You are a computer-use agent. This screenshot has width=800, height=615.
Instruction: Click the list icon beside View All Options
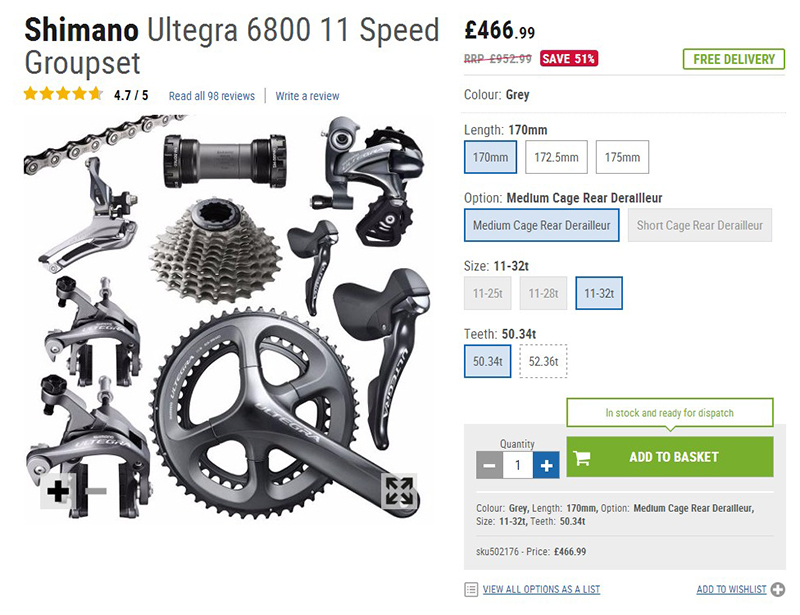(471, 589)
